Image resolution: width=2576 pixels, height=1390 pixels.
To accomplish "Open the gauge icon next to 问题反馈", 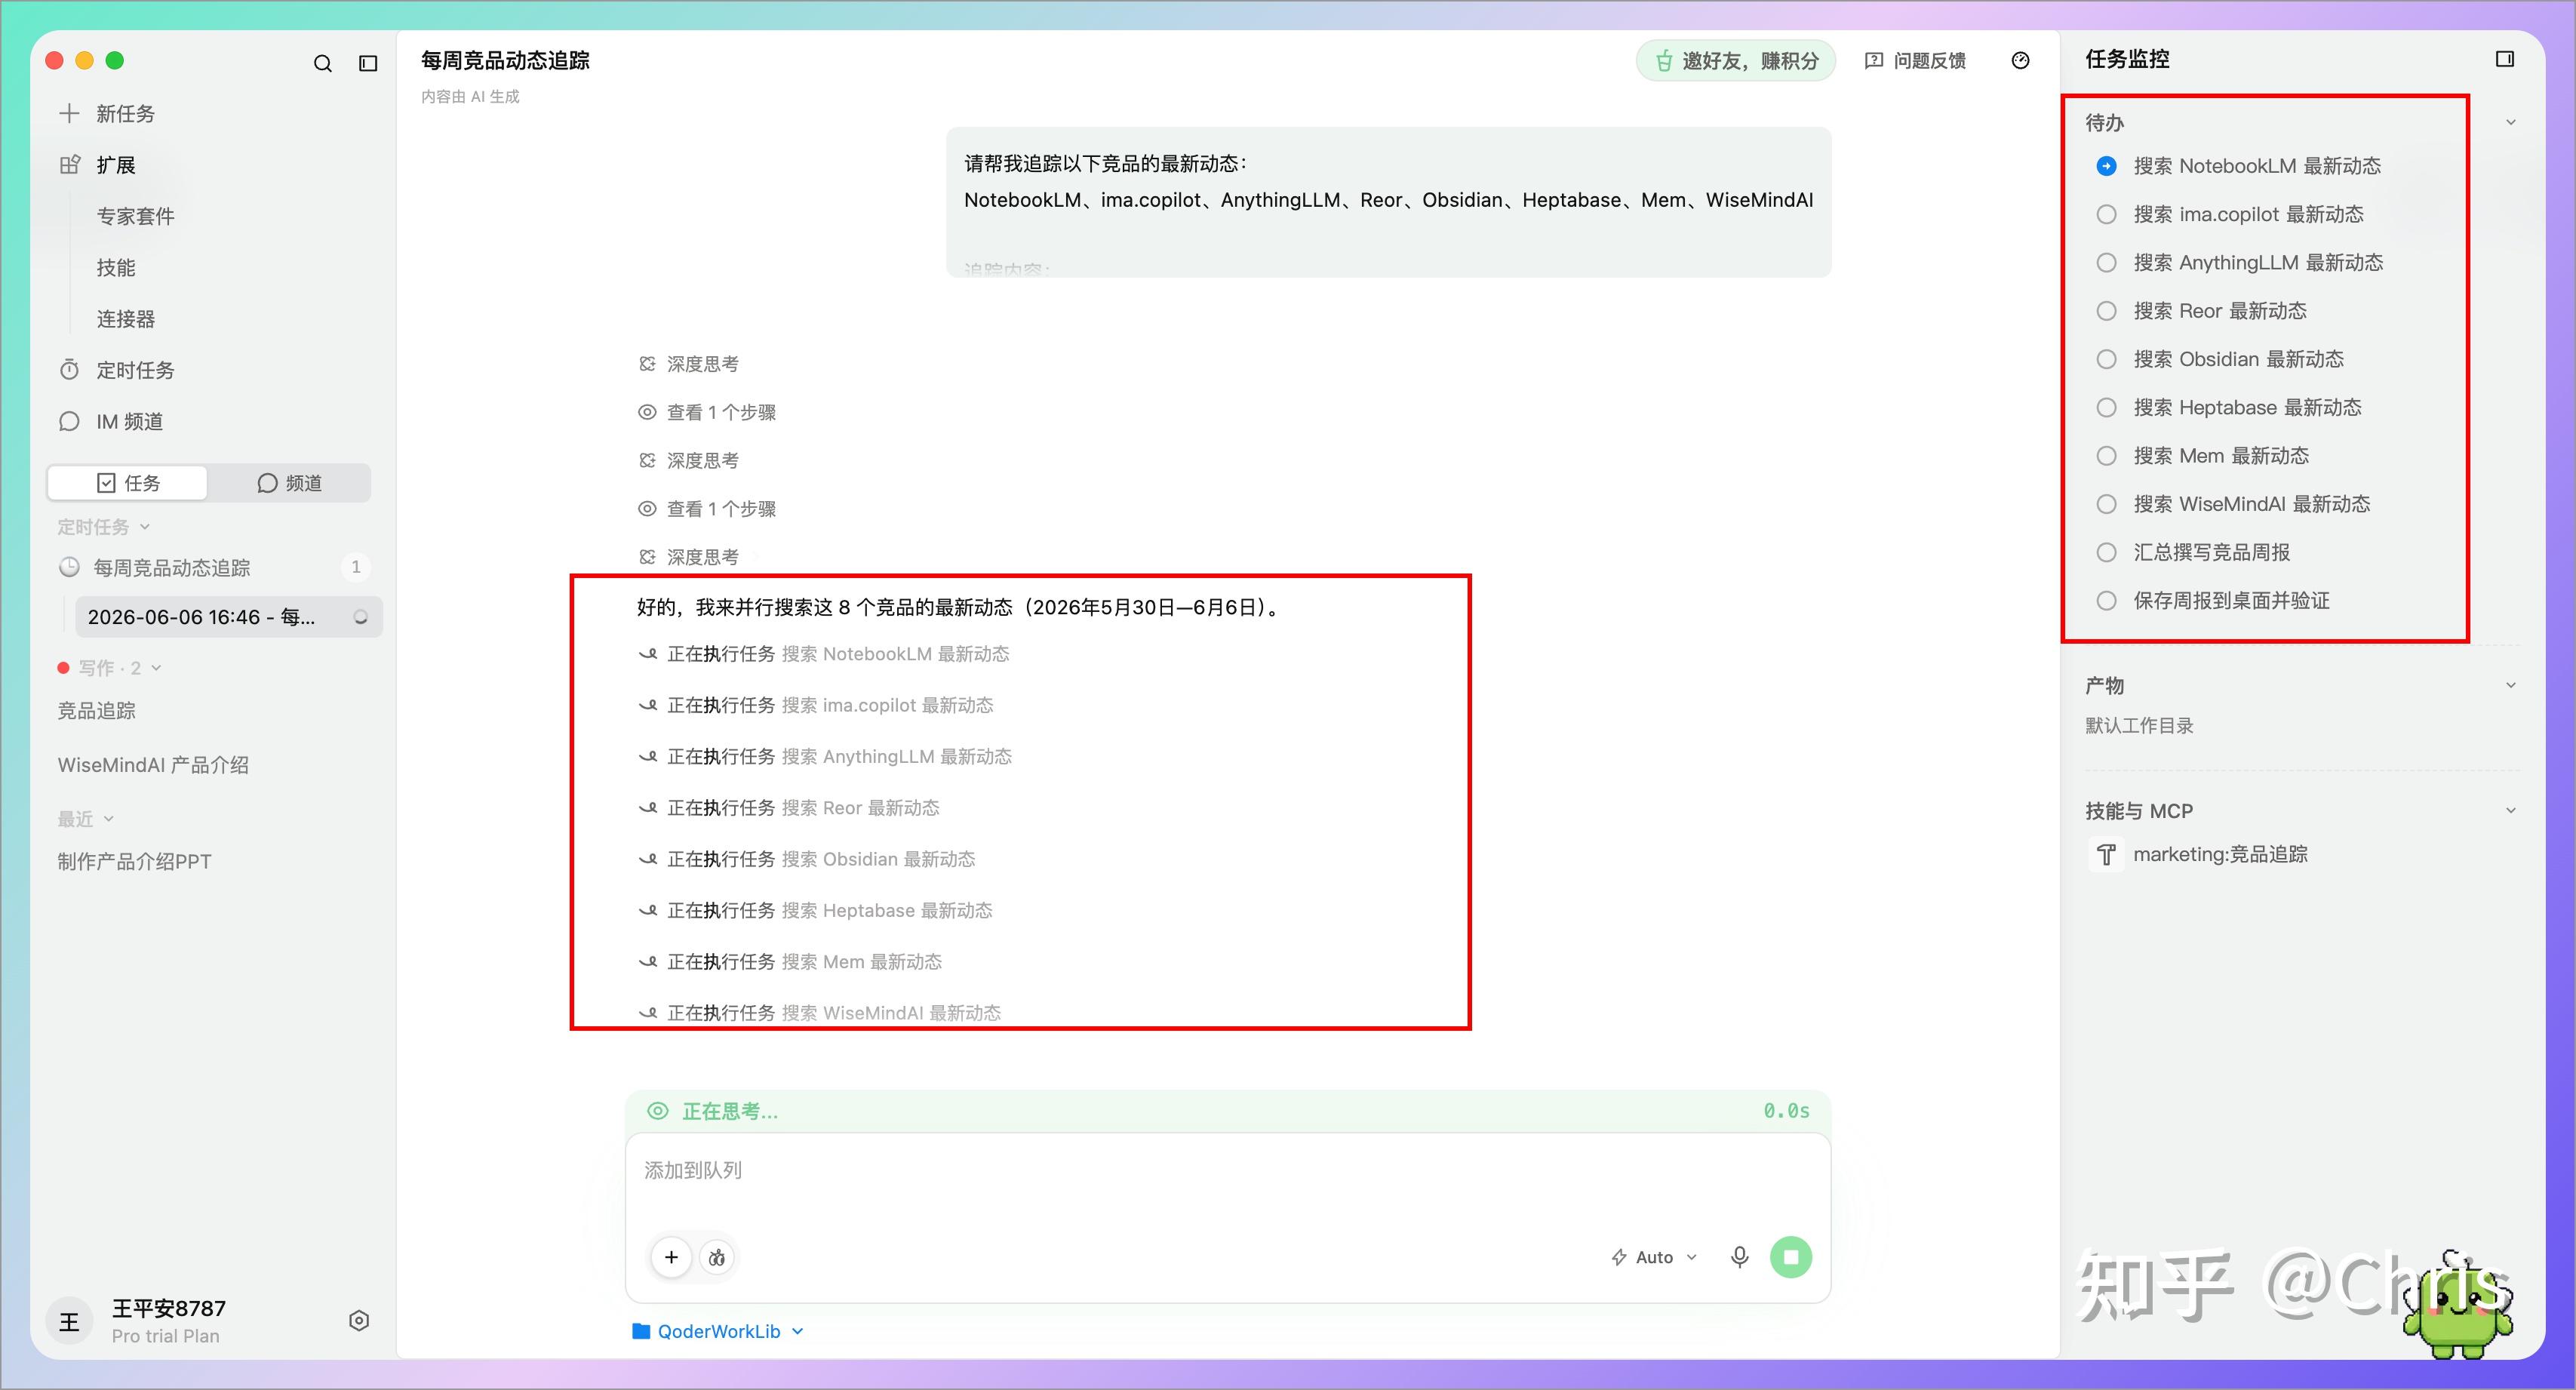I will click(2020, 61).
